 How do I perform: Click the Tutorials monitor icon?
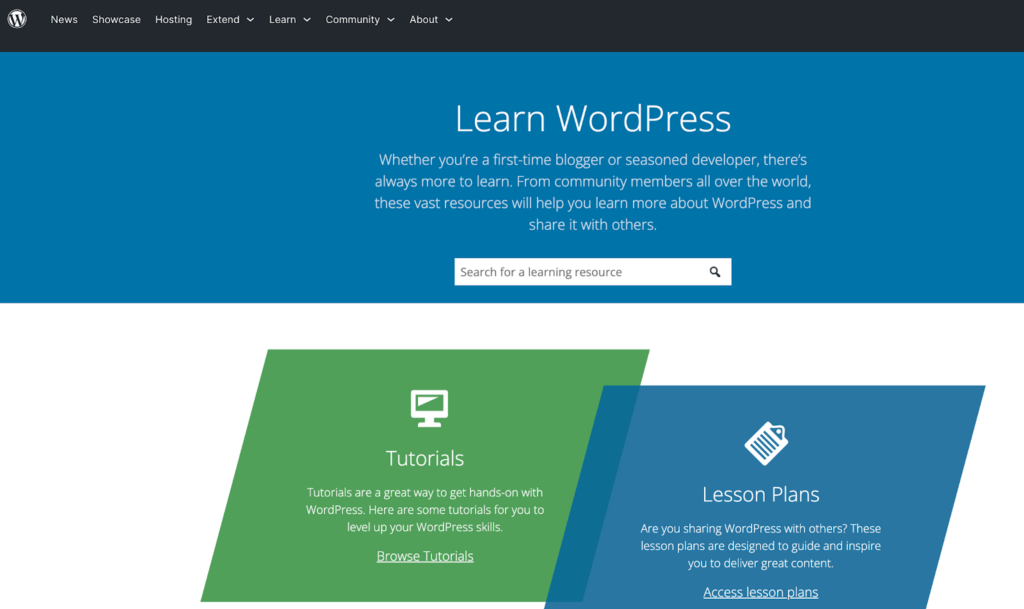tap(429, 408)
